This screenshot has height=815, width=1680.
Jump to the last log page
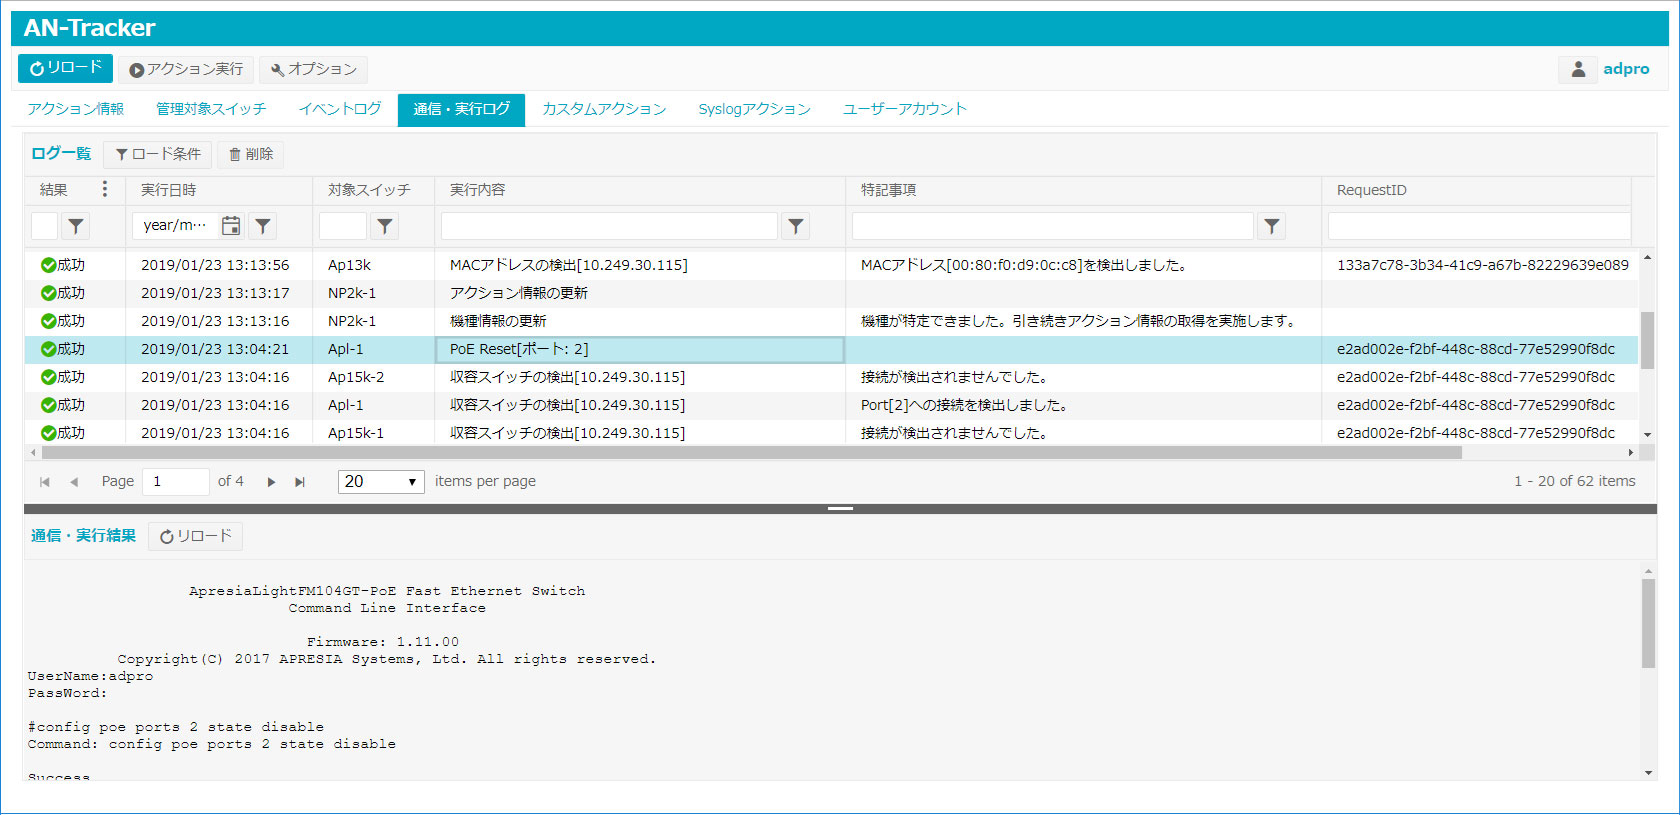tap(300, 482)
